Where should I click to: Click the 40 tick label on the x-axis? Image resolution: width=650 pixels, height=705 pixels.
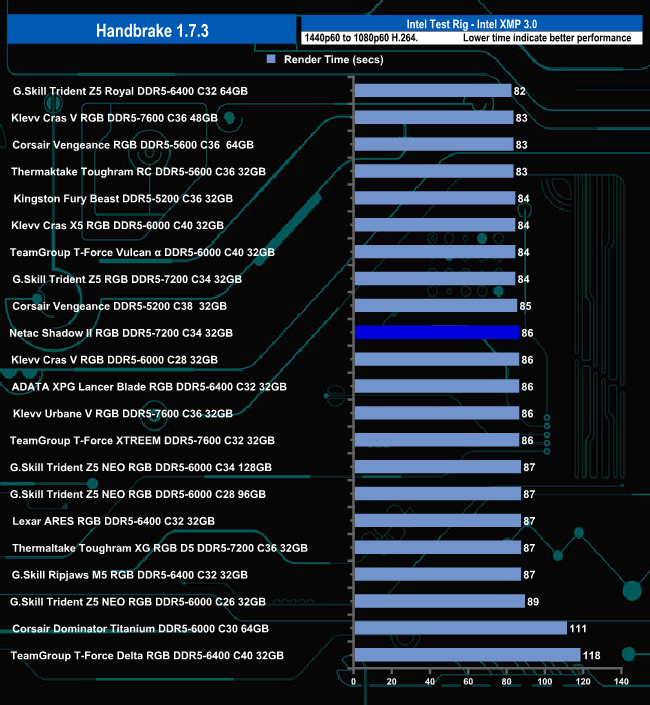(430, 682)
